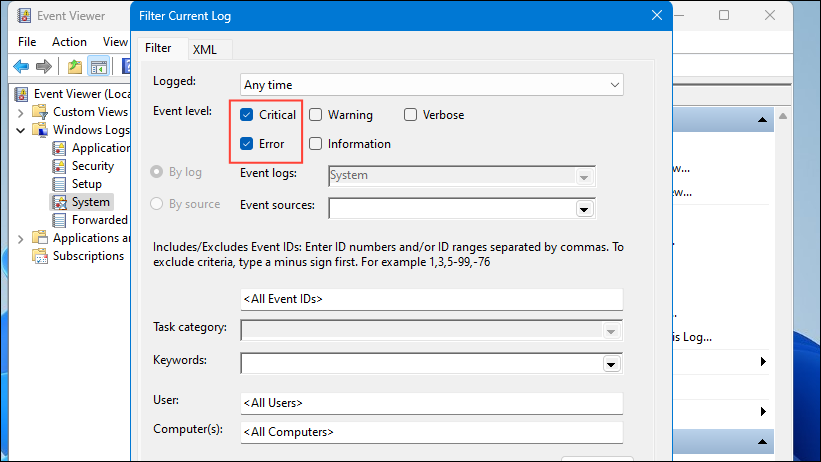Click the Security log icon
Viewport: 821px width, 462px height.
59,166
